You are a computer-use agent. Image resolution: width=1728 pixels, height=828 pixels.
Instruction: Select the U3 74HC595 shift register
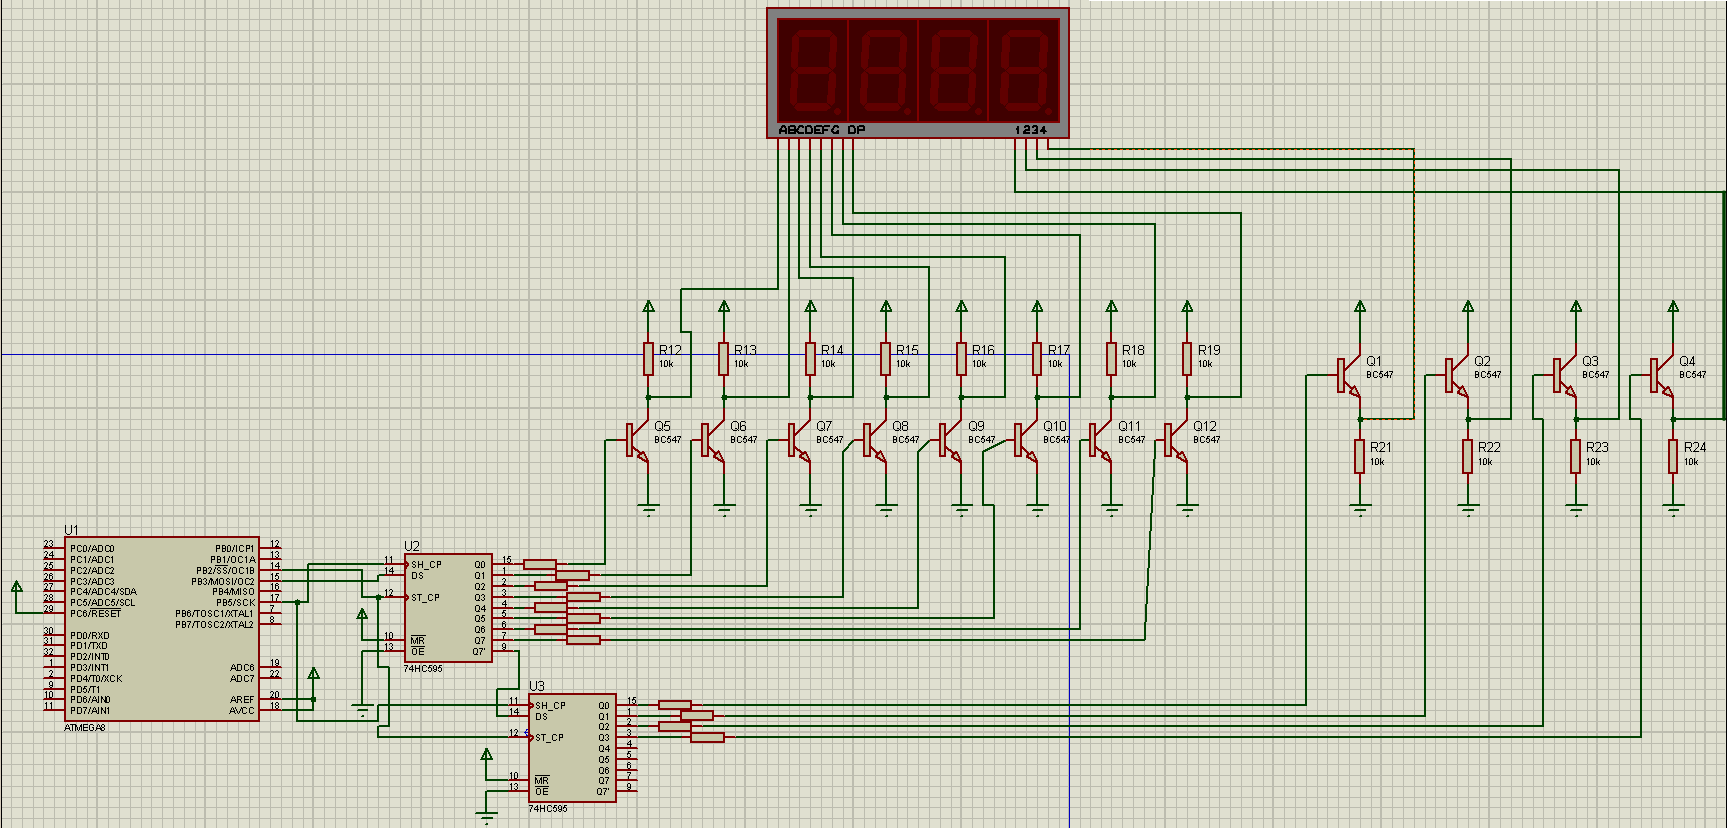[572, 748]
